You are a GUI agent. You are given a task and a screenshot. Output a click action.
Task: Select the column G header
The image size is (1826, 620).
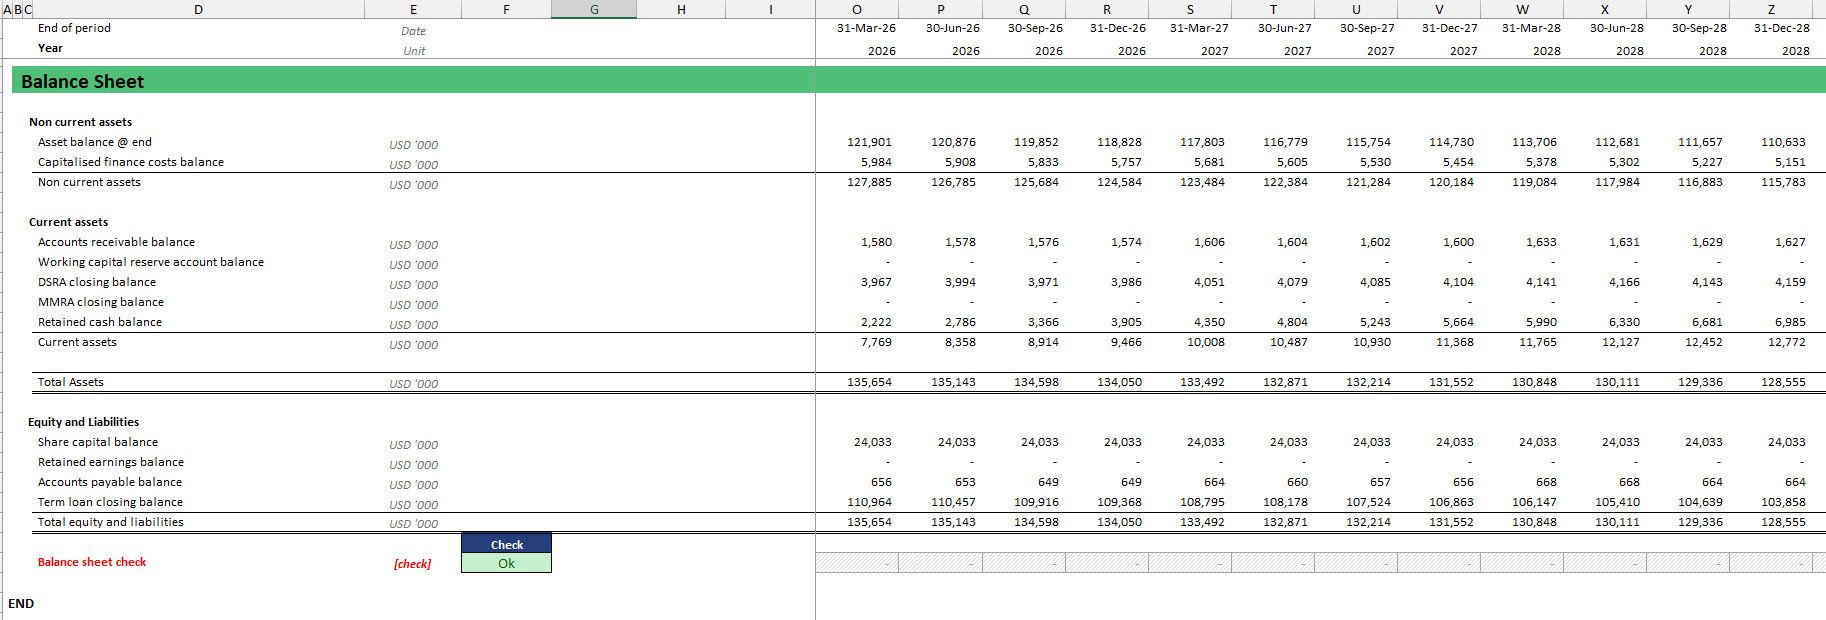(593, 9)
